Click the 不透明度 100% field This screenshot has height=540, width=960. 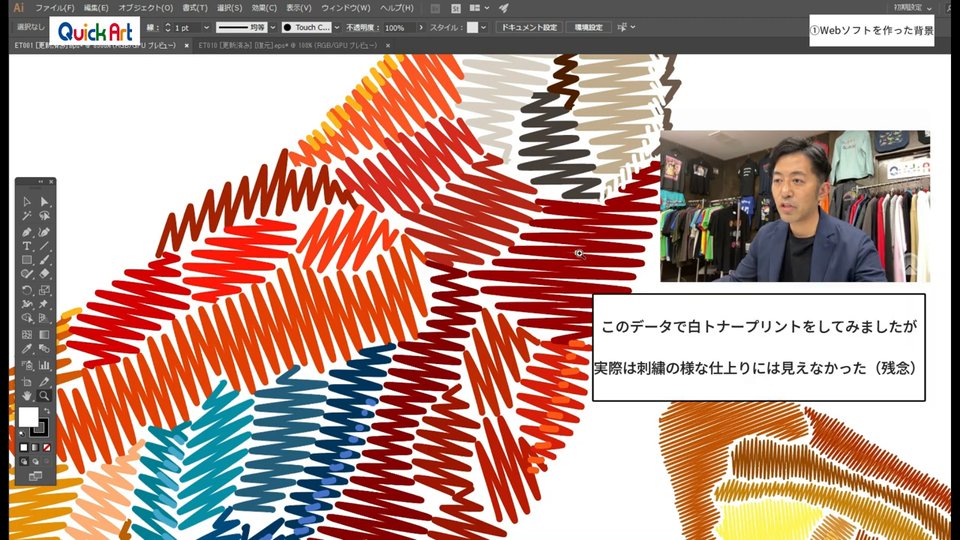point(399,28)
